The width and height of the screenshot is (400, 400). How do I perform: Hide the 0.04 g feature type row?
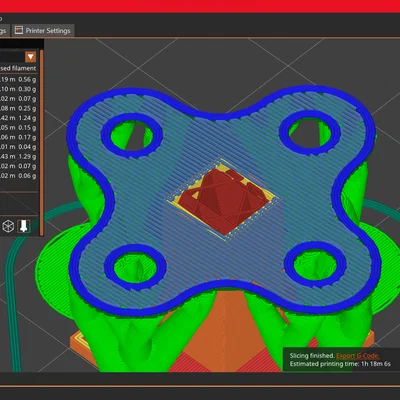18,147
